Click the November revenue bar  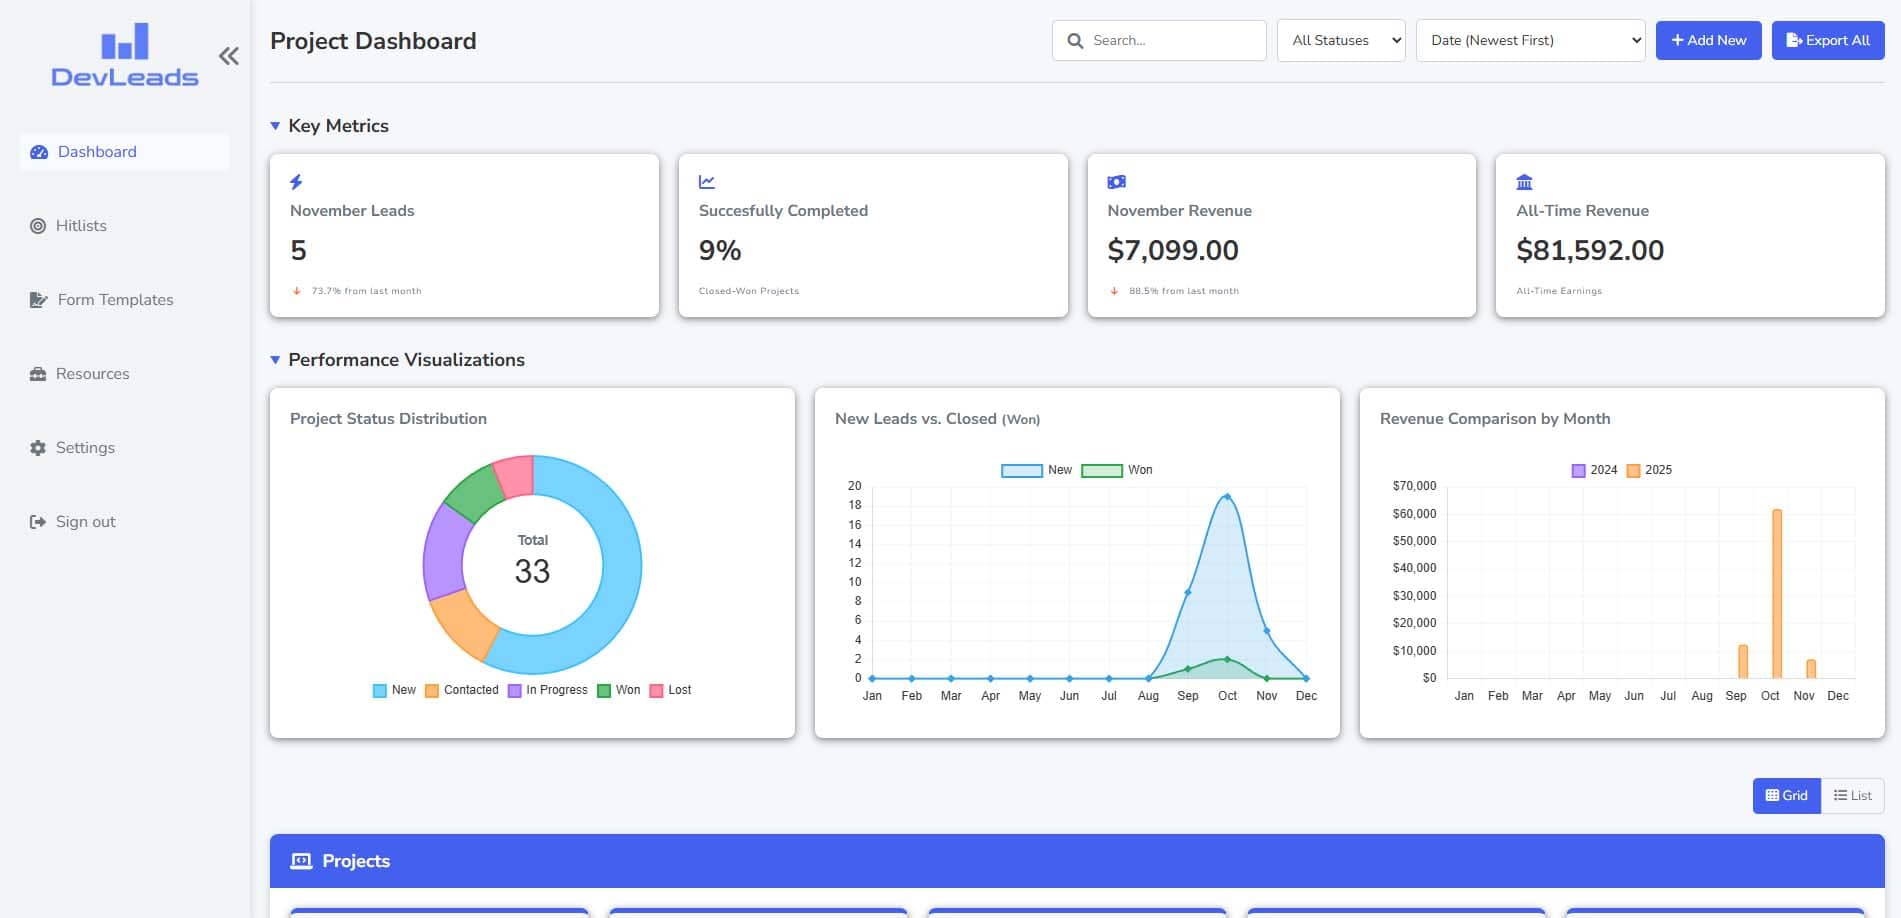point(1811,669)
